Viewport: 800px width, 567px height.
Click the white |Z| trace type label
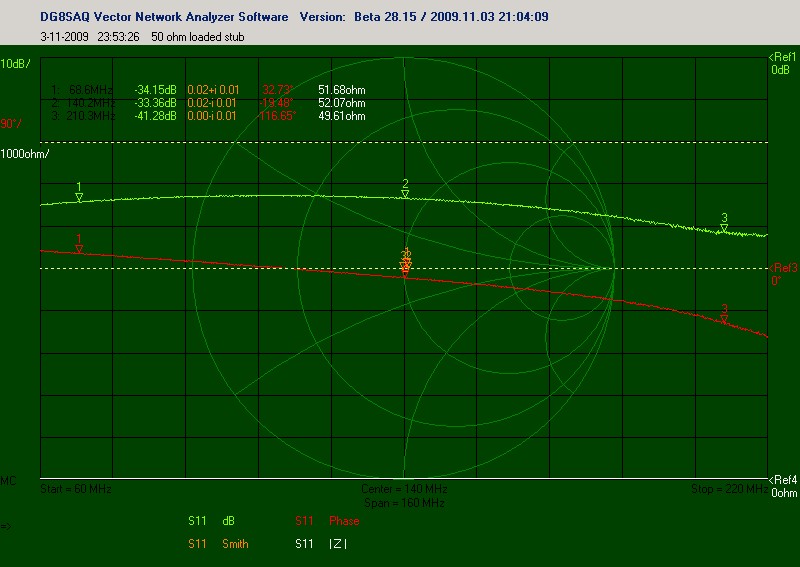pyautogui.click(x=338, y=544)
